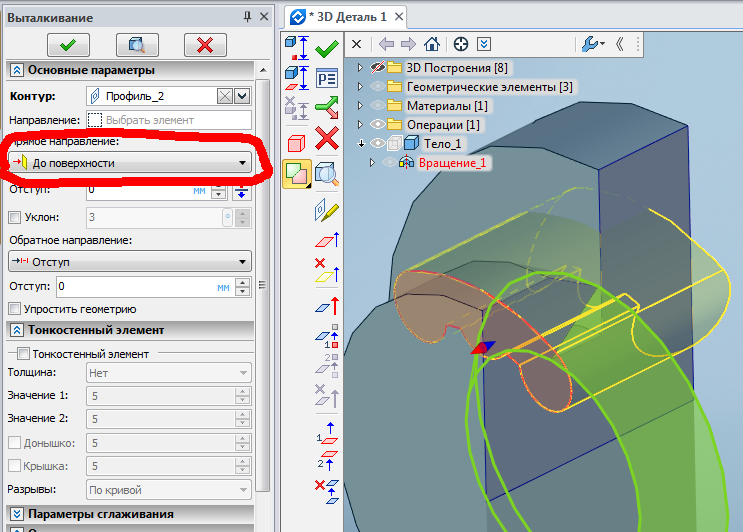The image size is (743, 532).
Task: Click the crosshair target icon in tree toolbar
Action: click(461, 45)
